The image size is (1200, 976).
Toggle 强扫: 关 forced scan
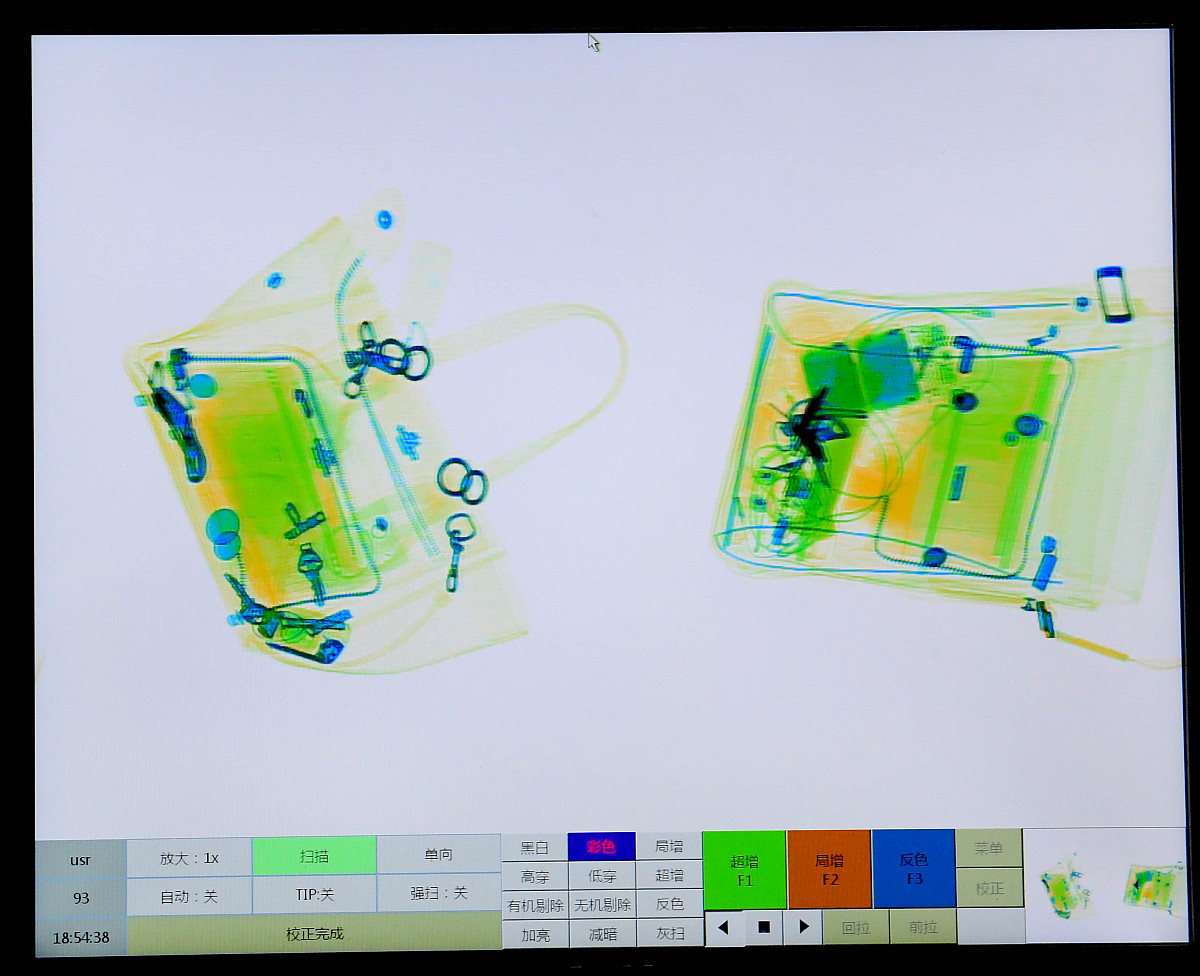click(438, 894)
